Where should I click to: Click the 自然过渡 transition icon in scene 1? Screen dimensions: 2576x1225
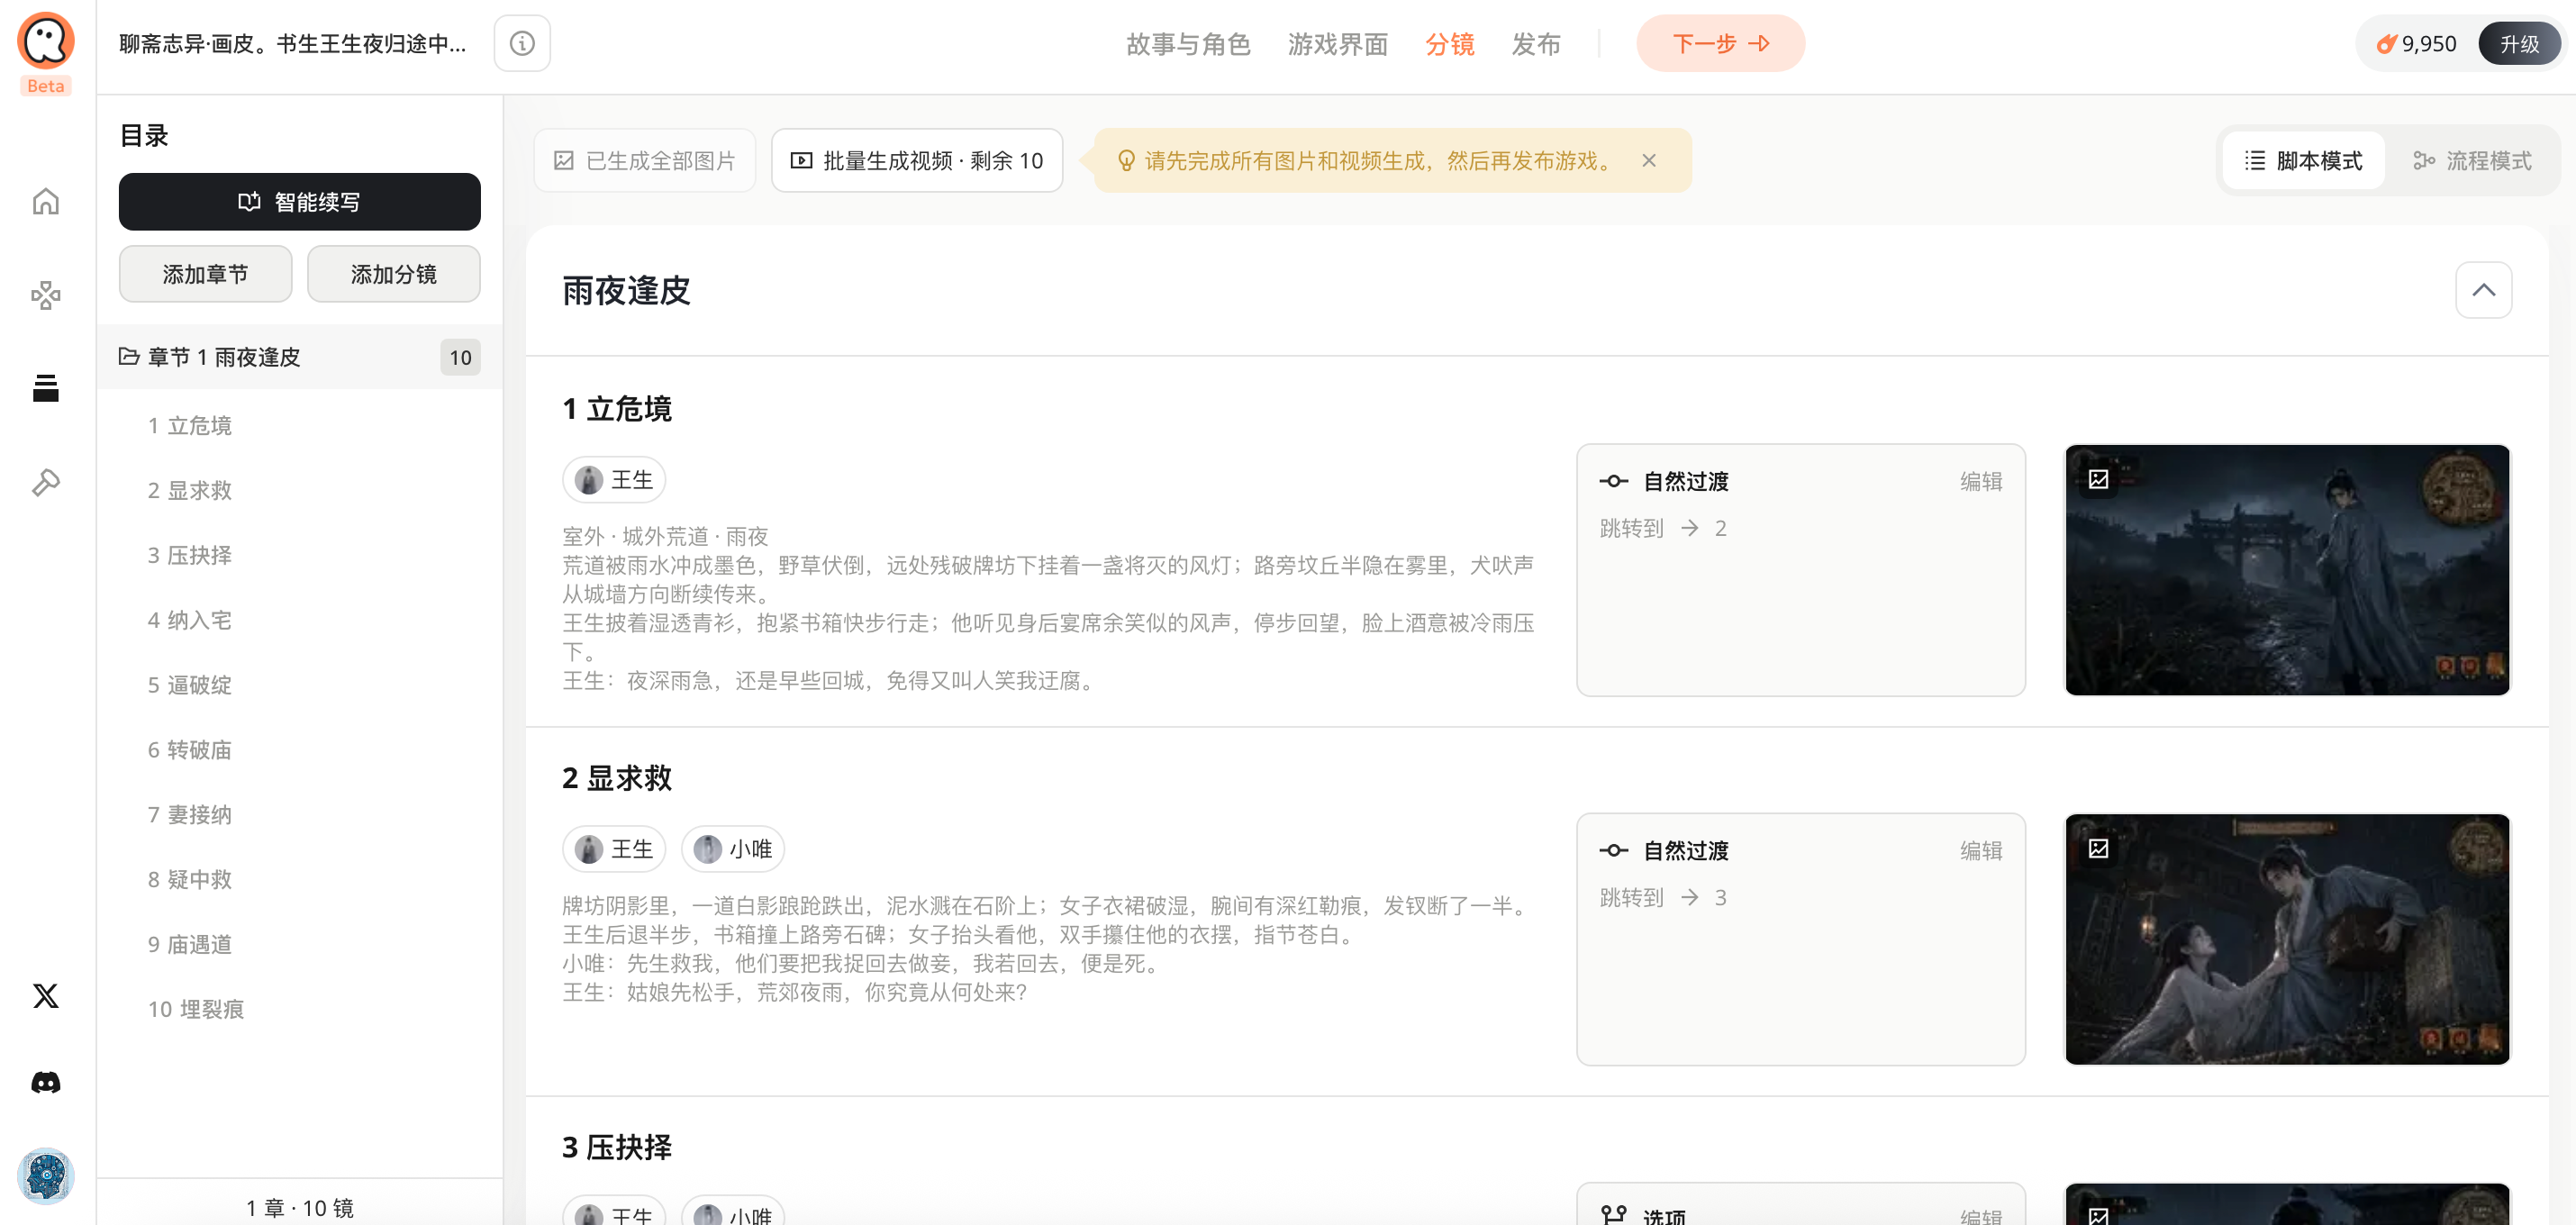pyautogui.click(x=1613, y=481)
